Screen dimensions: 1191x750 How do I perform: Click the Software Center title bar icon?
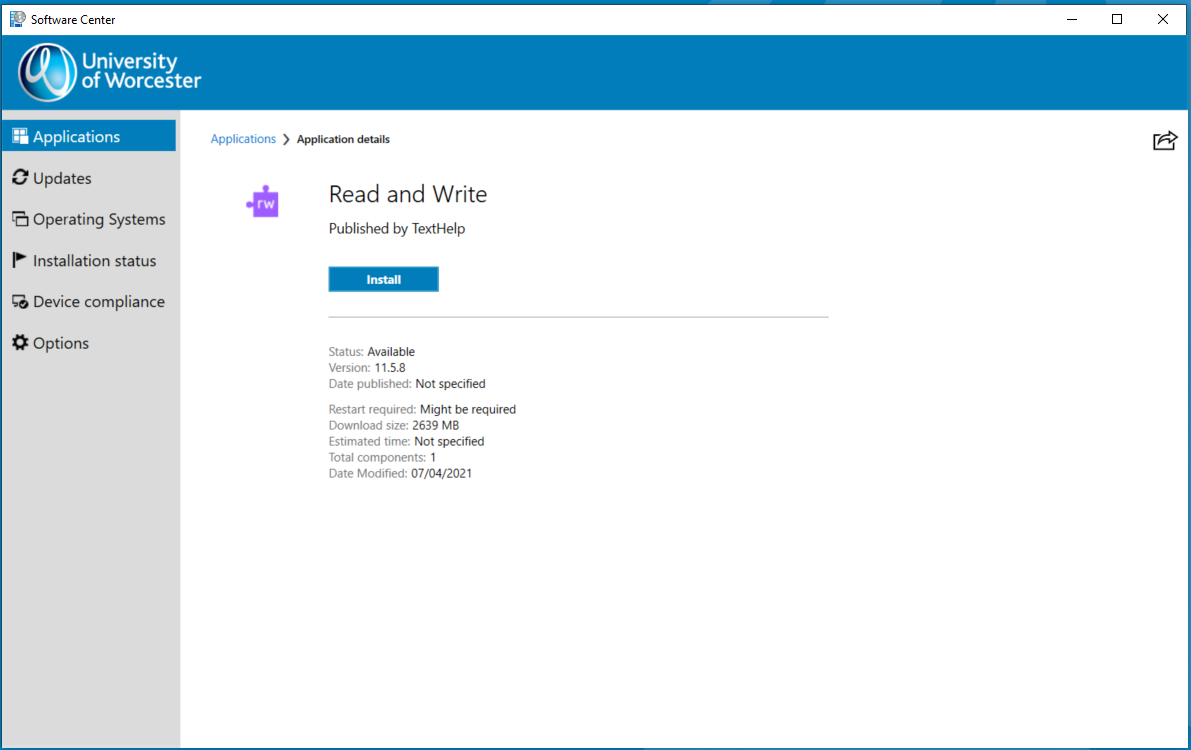16,18
